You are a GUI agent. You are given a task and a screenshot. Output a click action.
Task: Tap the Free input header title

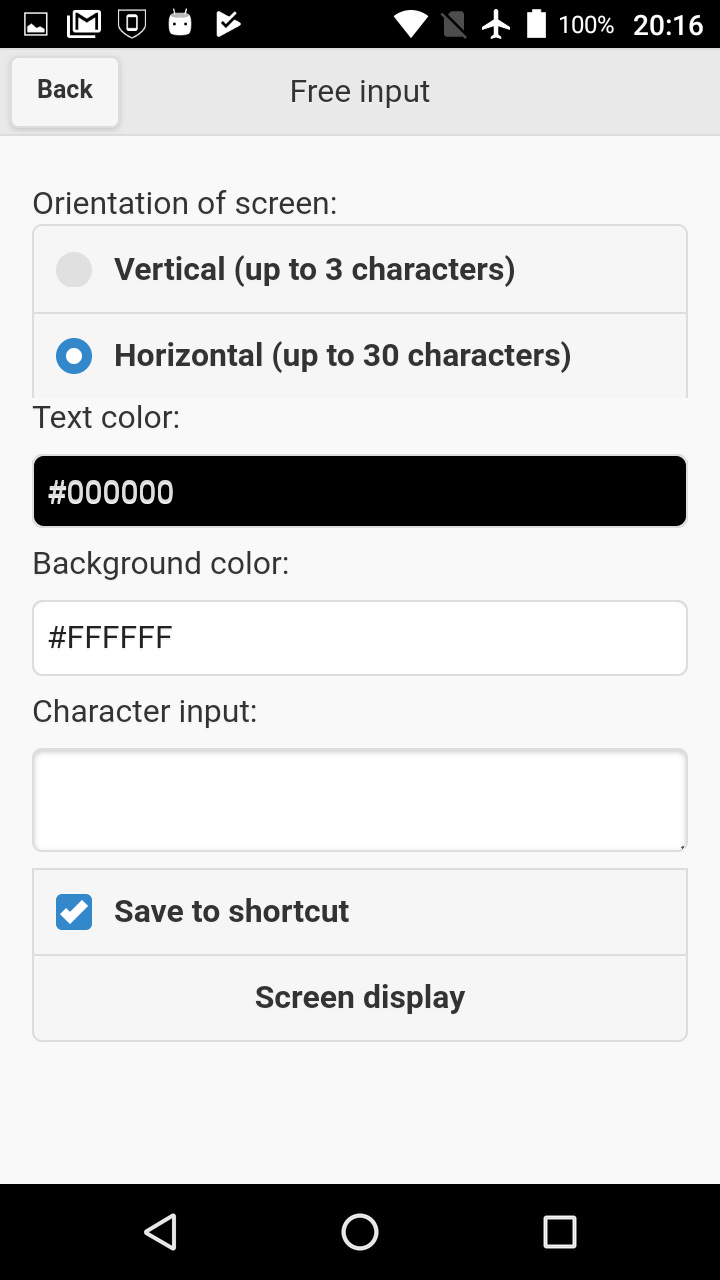[x=360, y=91]
